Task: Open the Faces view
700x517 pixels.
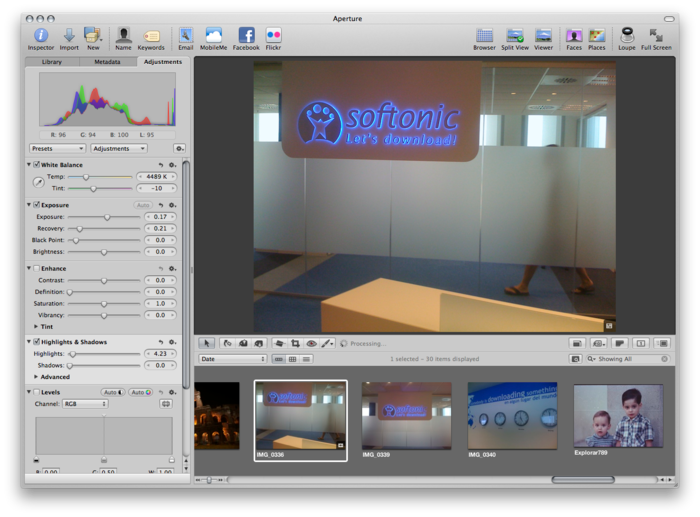Action: pyautogui.click(x=574, y=36)
